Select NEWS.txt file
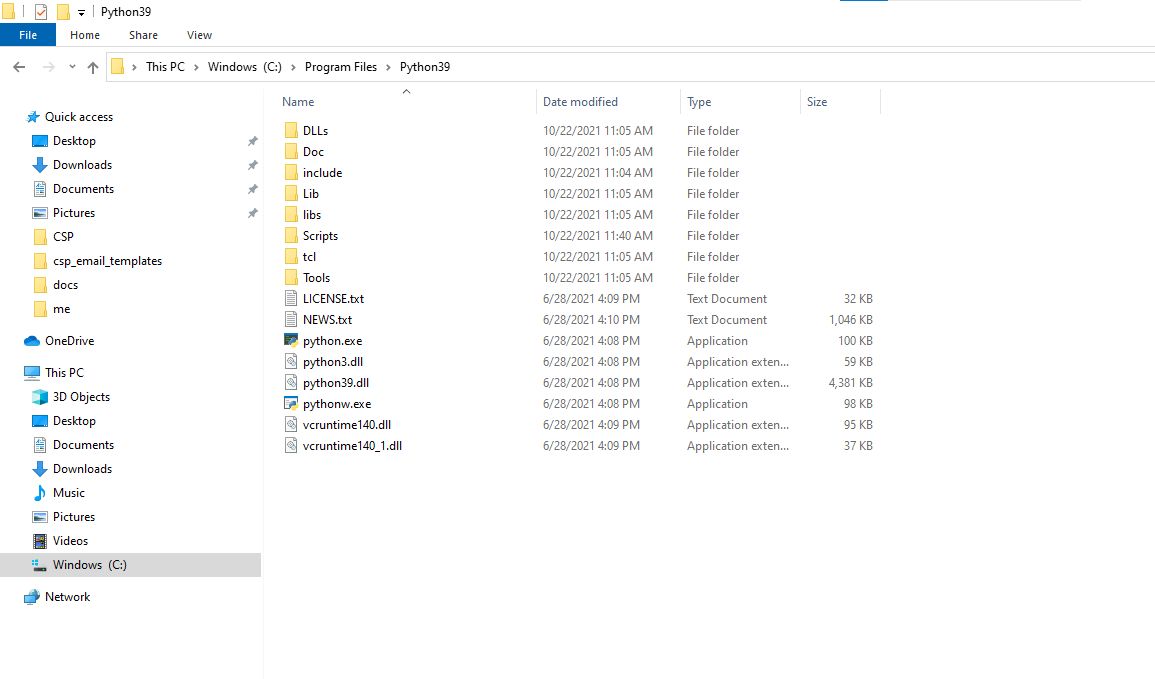The height and width of the screenshot is (679, 1155). click(x=327, y=320)
